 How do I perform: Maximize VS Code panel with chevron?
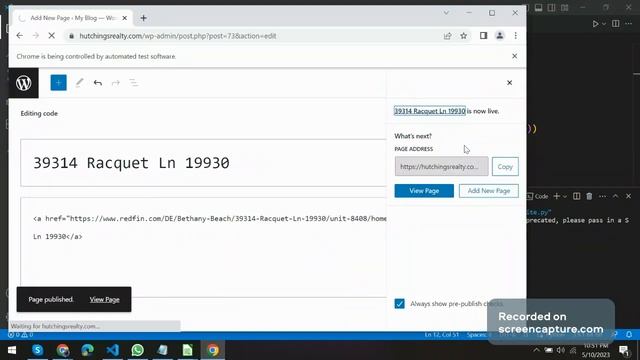pyautogui.click(x=615, y=196)
